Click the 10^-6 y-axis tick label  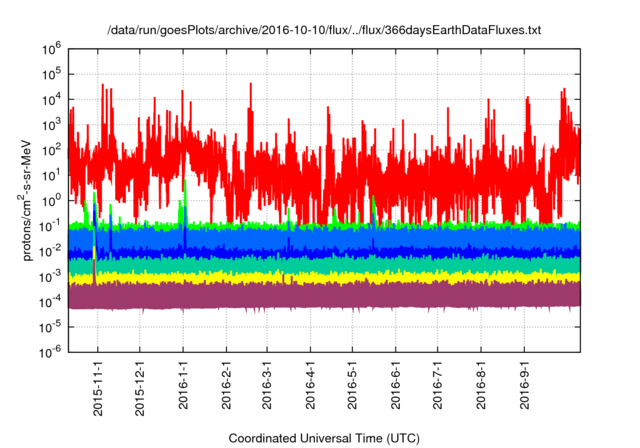51,351
